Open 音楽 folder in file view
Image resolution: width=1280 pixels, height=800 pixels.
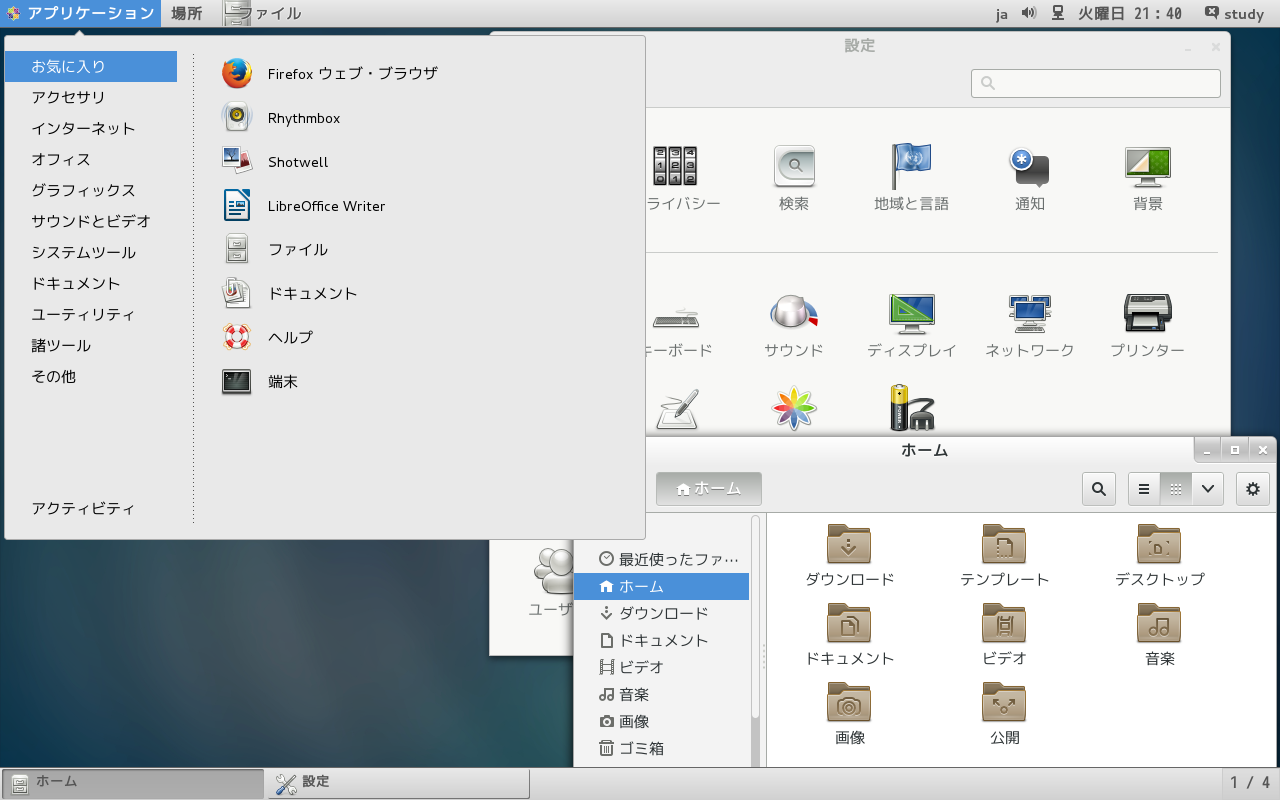pos(1159,634)
